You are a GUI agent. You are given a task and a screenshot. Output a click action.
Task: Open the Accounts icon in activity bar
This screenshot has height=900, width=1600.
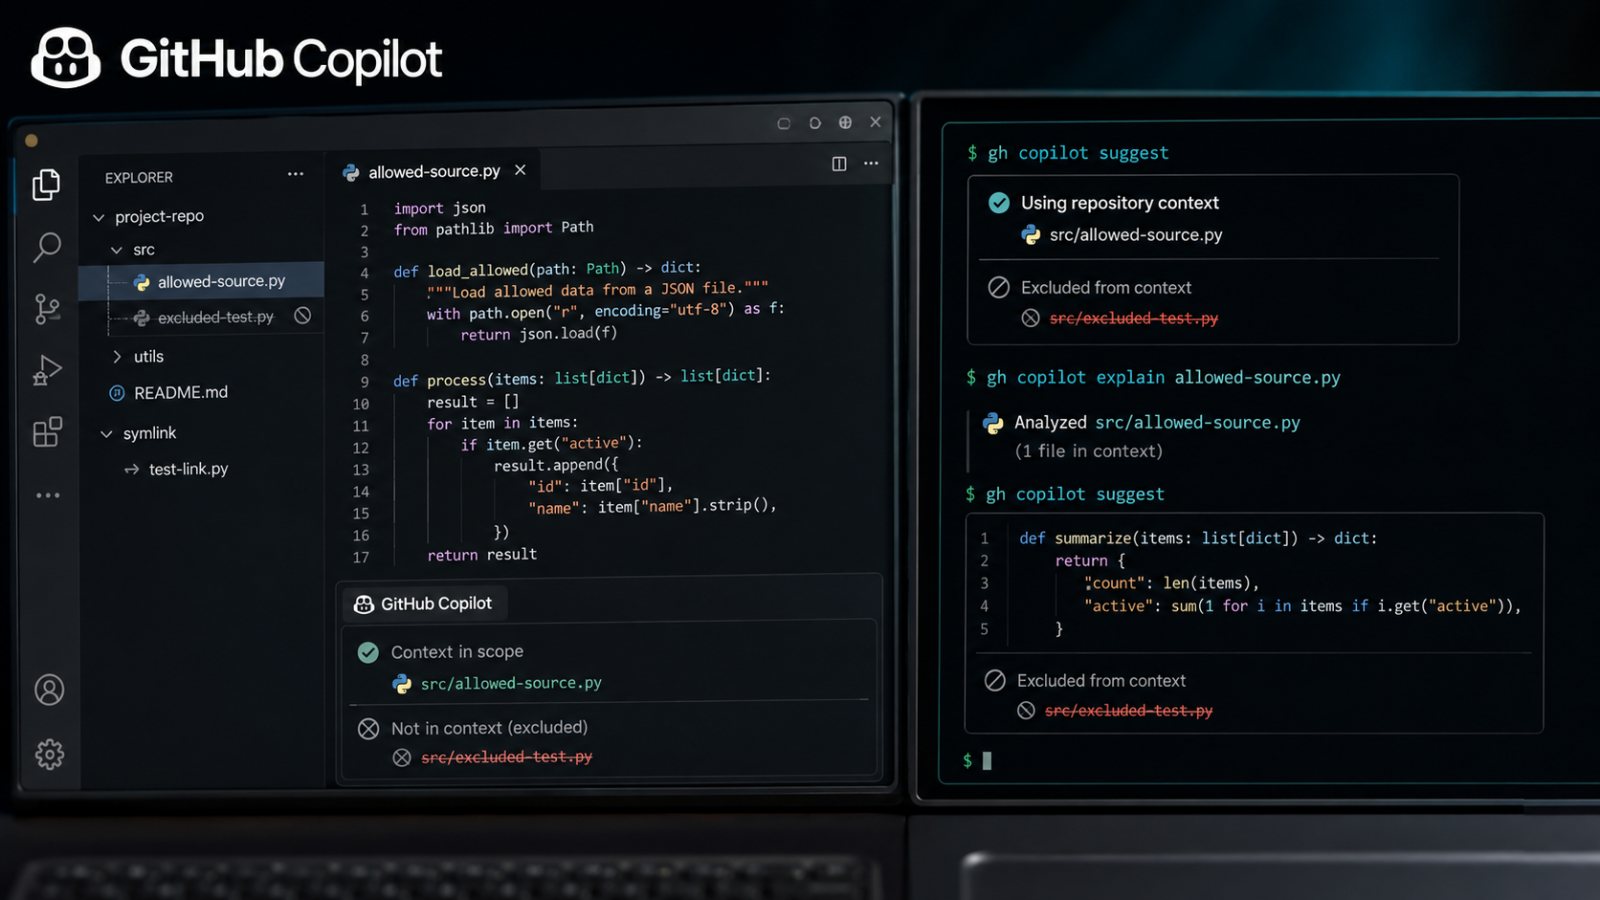(x=49, y=689)
